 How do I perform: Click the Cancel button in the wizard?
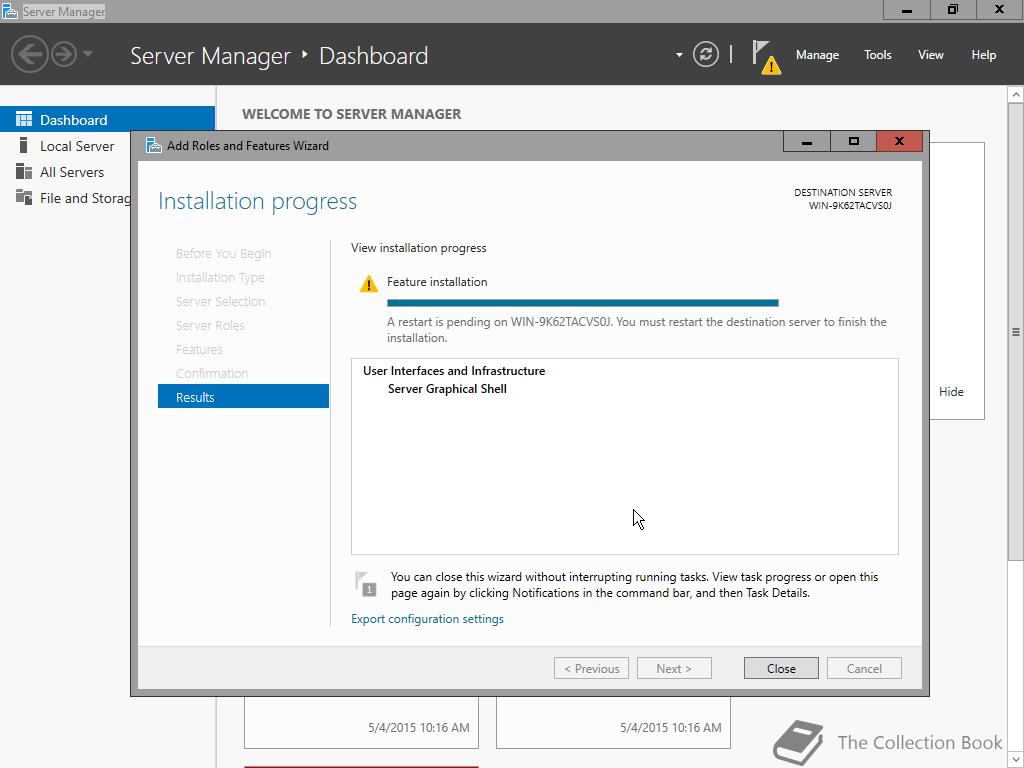point(864,668)
